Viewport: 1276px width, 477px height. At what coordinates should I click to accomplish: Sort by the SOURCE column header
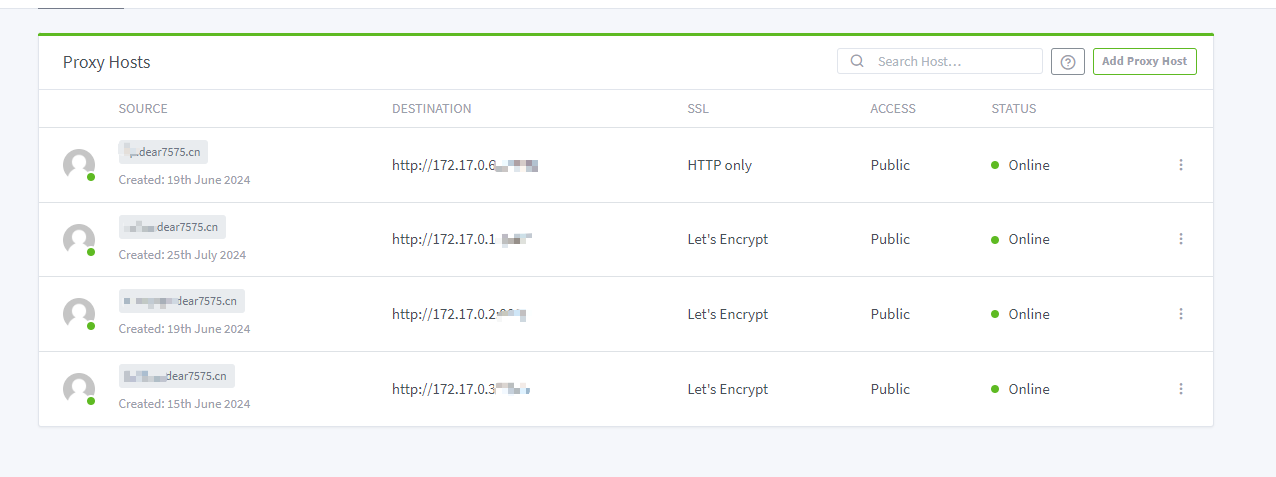pyautogui.click(x=143, y=109)
